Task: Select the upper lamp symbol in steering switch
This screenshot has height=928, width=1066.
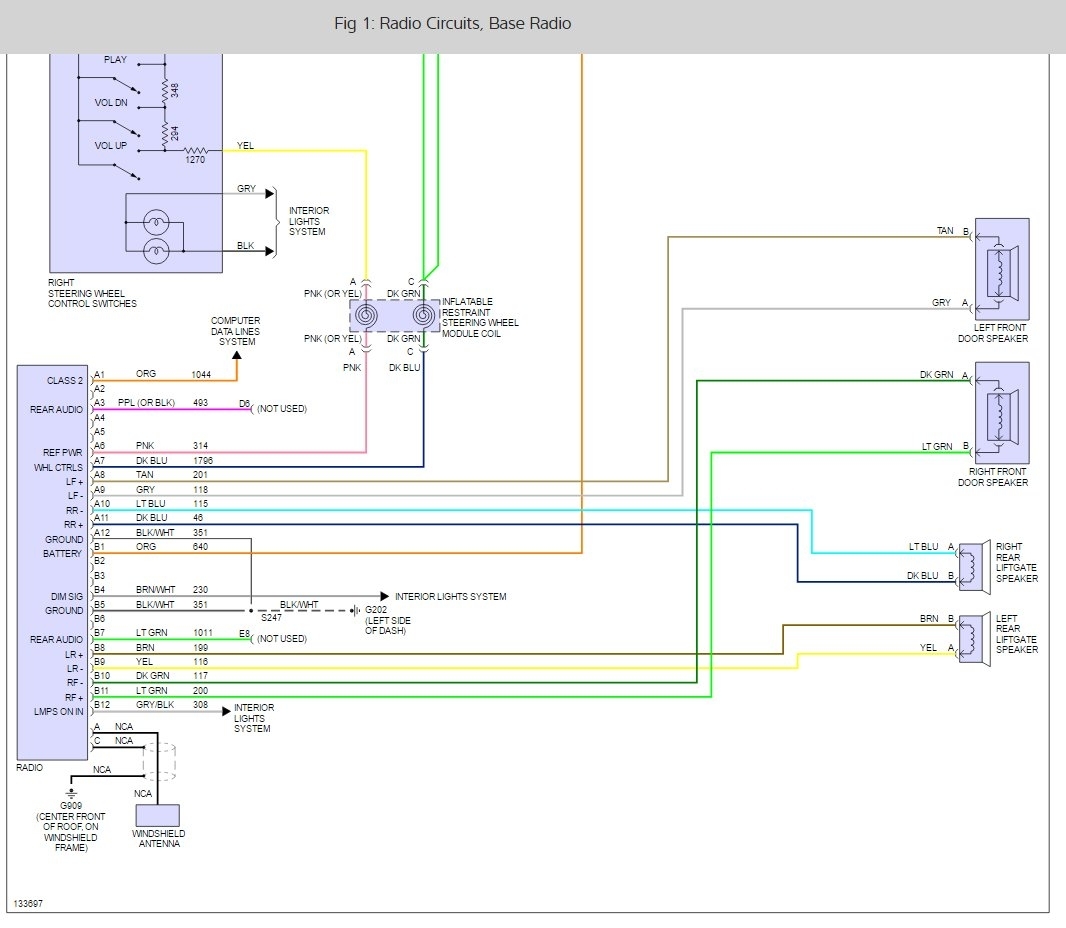Action: click(157, 220)
